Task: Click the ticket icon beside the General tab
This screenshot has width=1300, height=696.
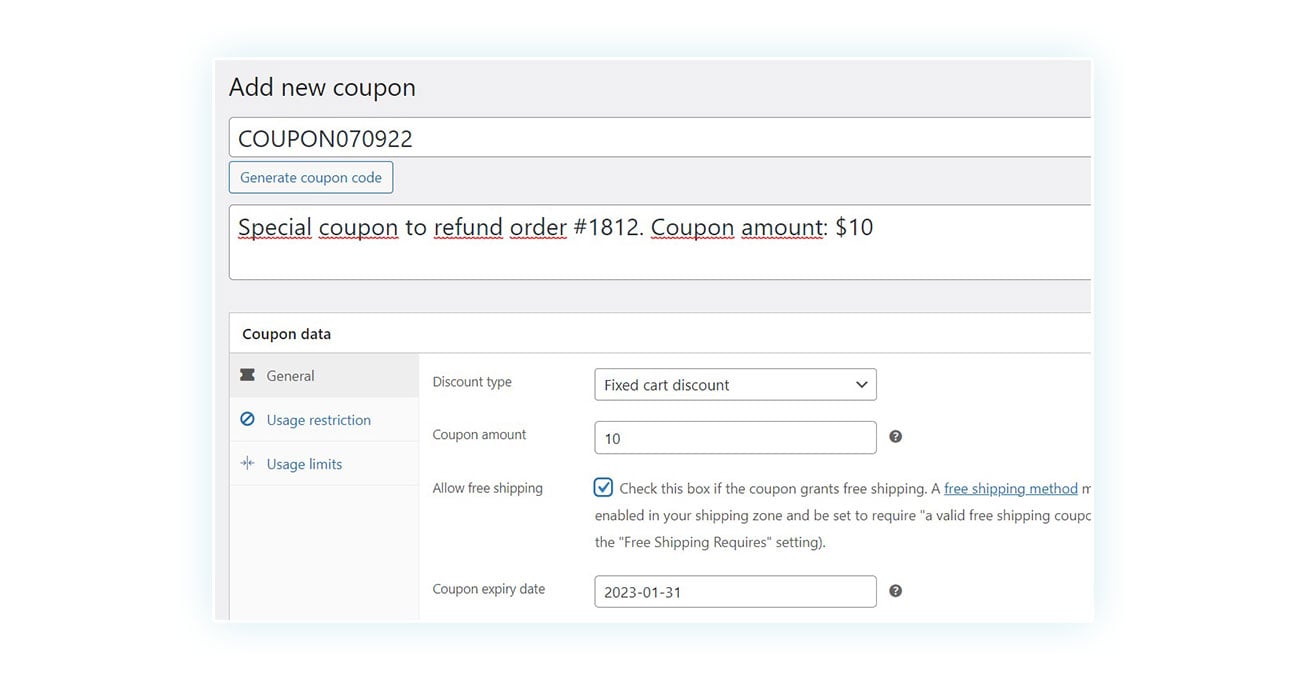Action: pyautogui.click(x=247, y=375)
